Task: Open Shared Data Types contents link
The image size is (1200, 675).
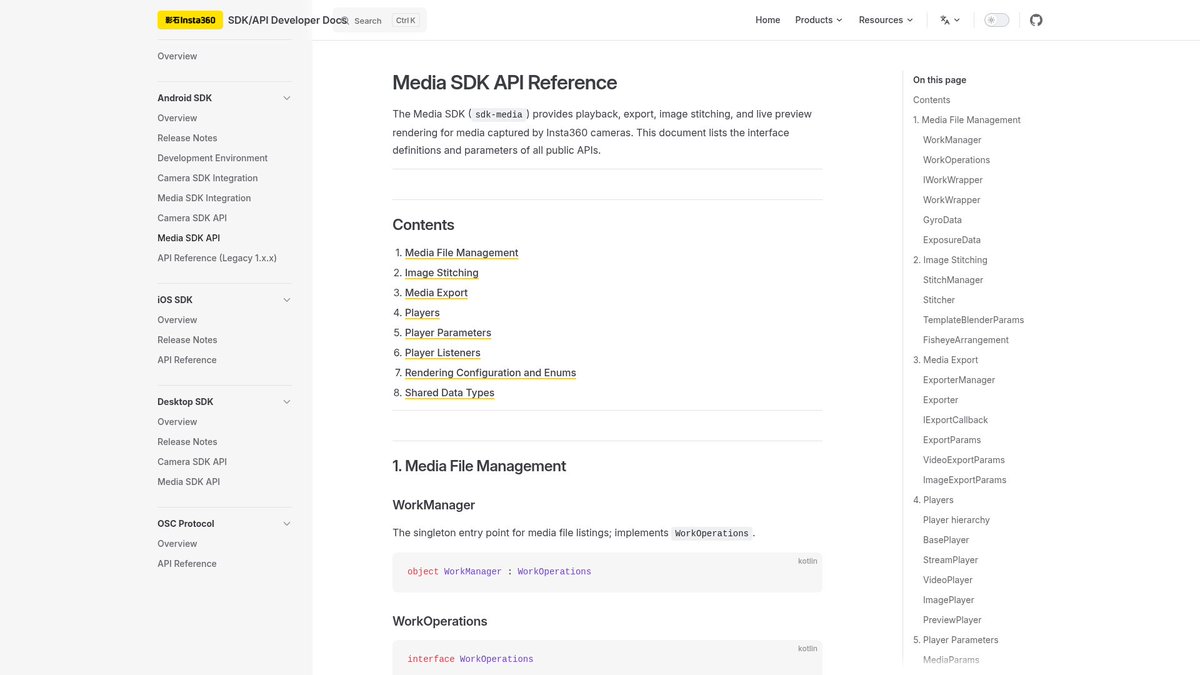Action: tap(450, 393)
